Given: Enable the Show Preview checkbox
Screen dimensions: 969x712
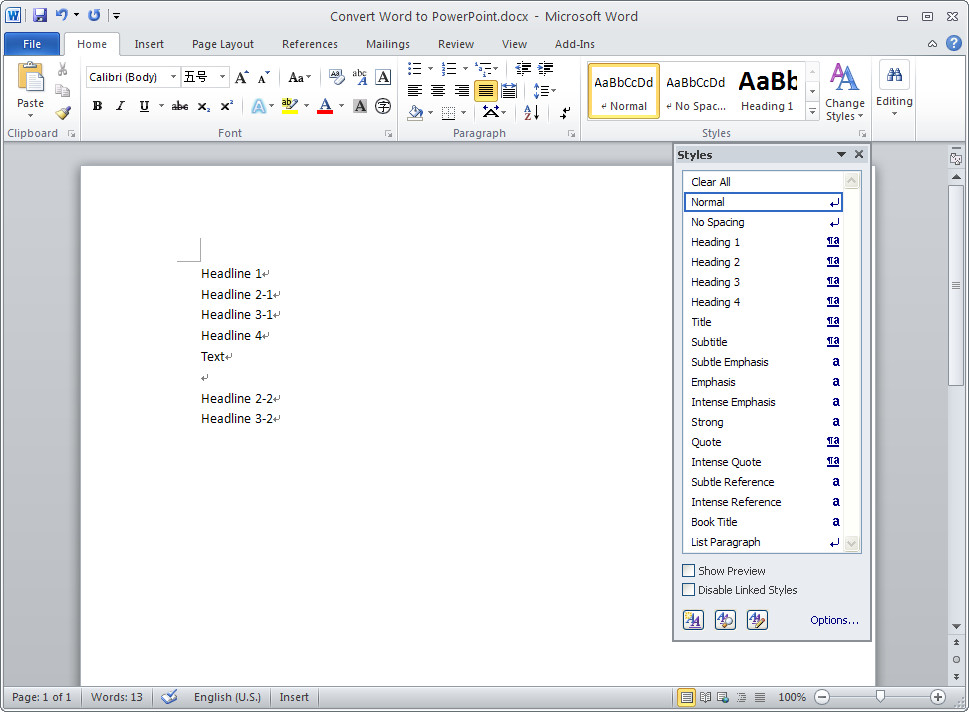Looking at the screenshot, I should coord(688,570).
